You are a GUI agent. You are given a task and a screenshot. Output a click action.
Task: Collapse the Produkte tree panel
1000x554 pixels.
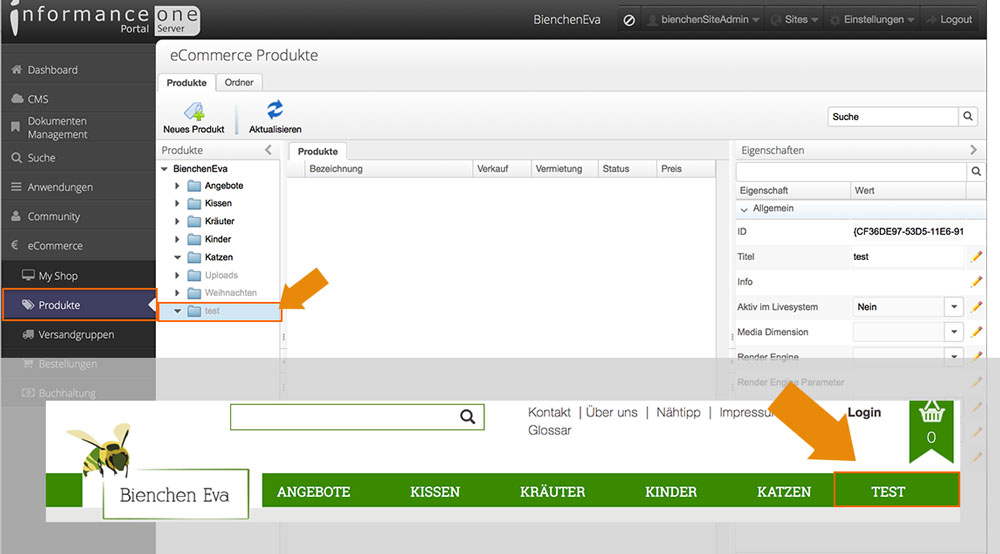pos(268,150)
